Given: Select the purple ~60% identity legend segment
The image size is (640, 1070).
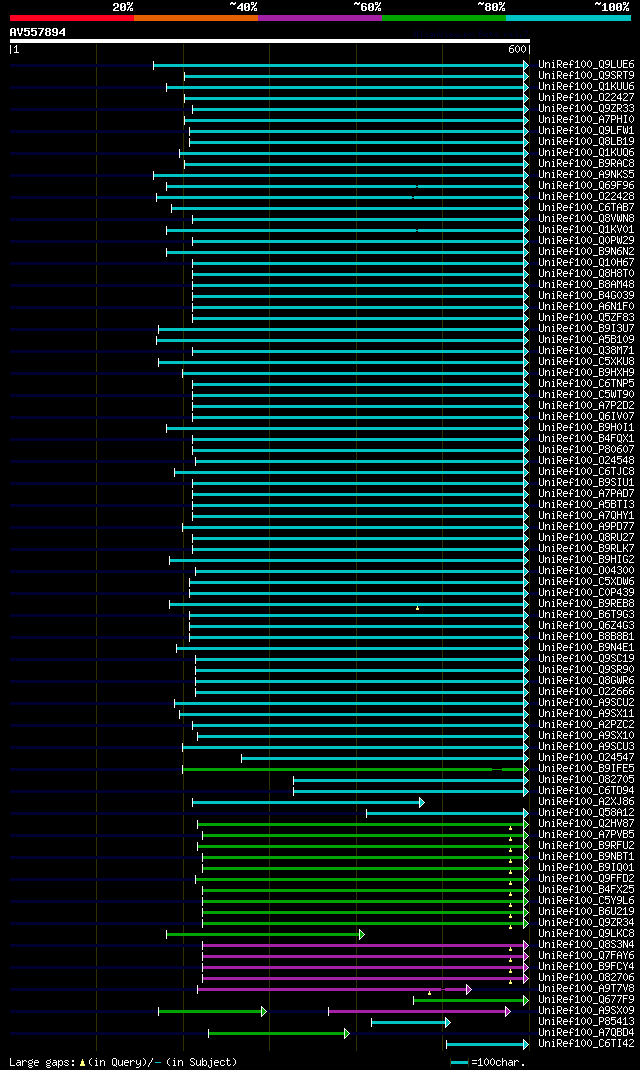Looking at the screenshot, I should point(320,18).
